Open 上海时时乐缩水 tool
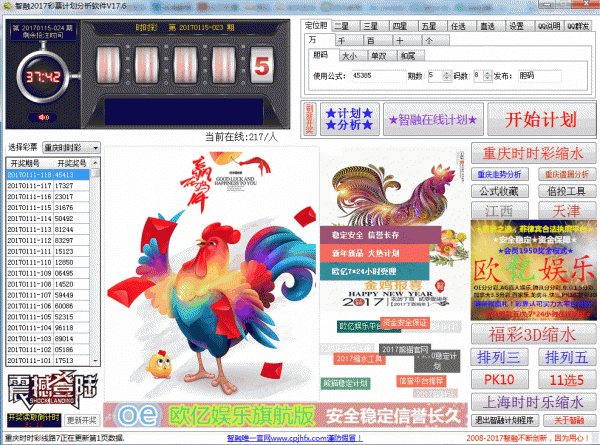 (533, 402)
